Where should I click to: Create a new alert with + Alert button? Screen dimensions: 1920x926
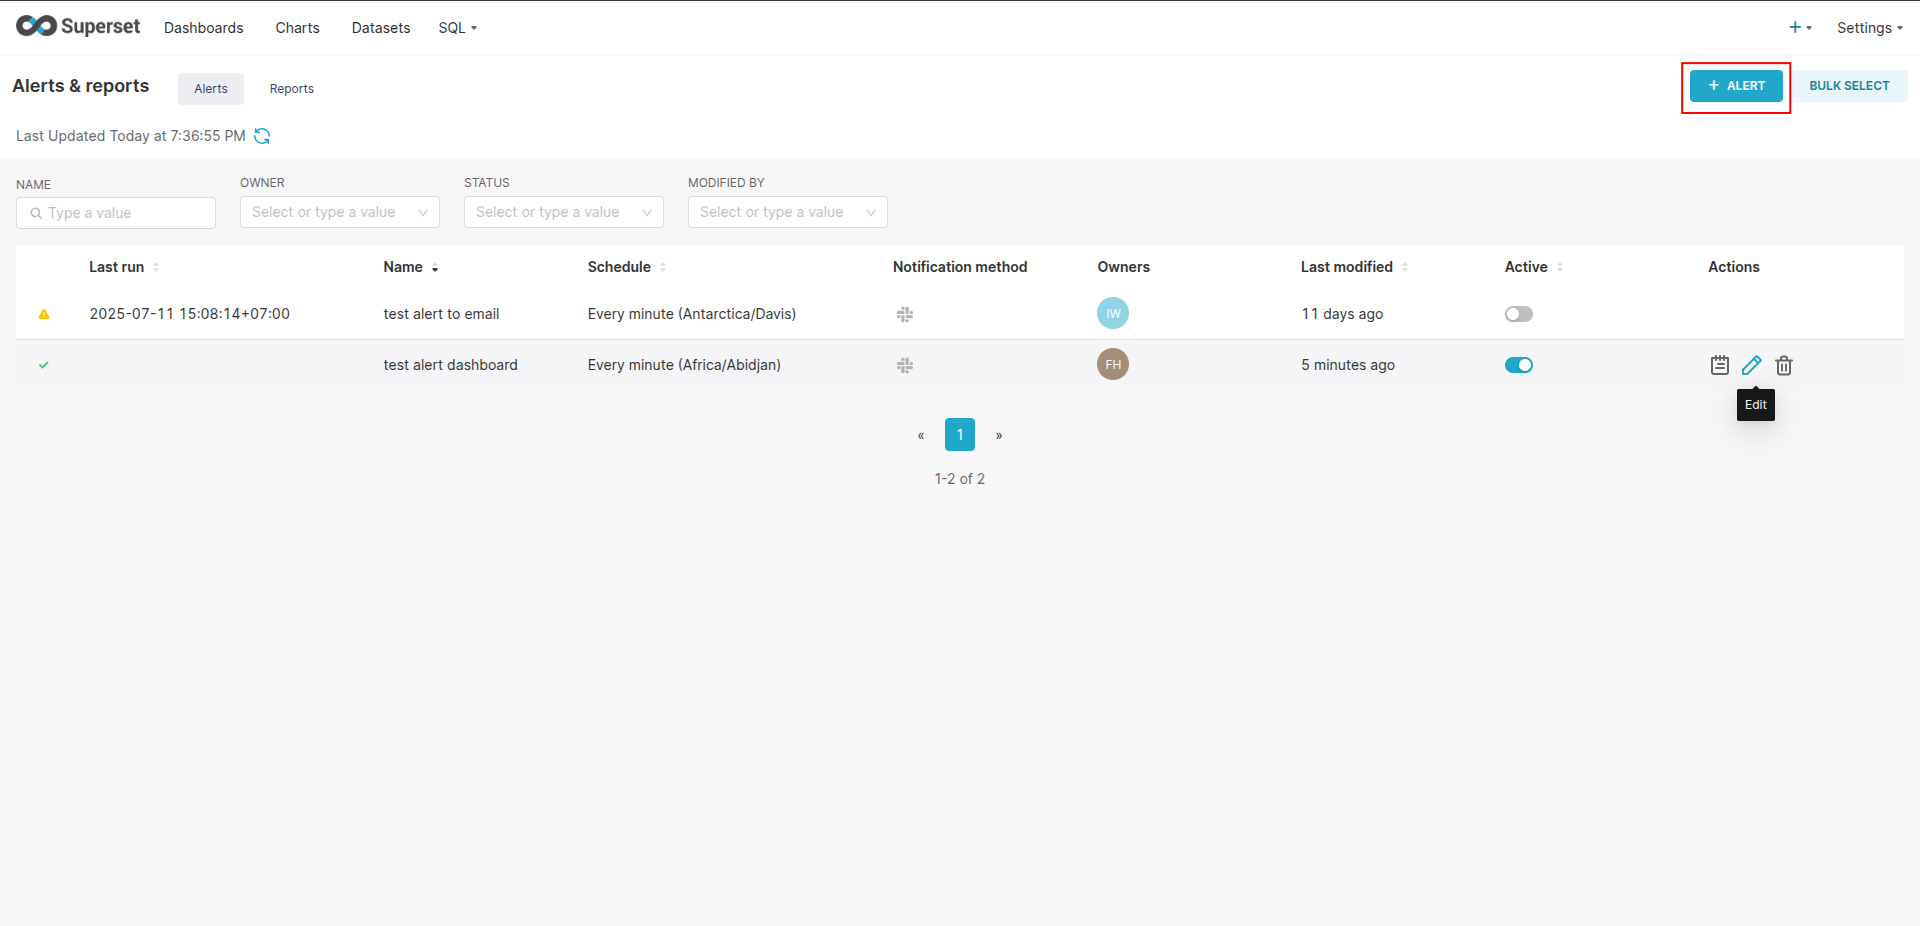pyautogui.click(x=1736, y=86)
